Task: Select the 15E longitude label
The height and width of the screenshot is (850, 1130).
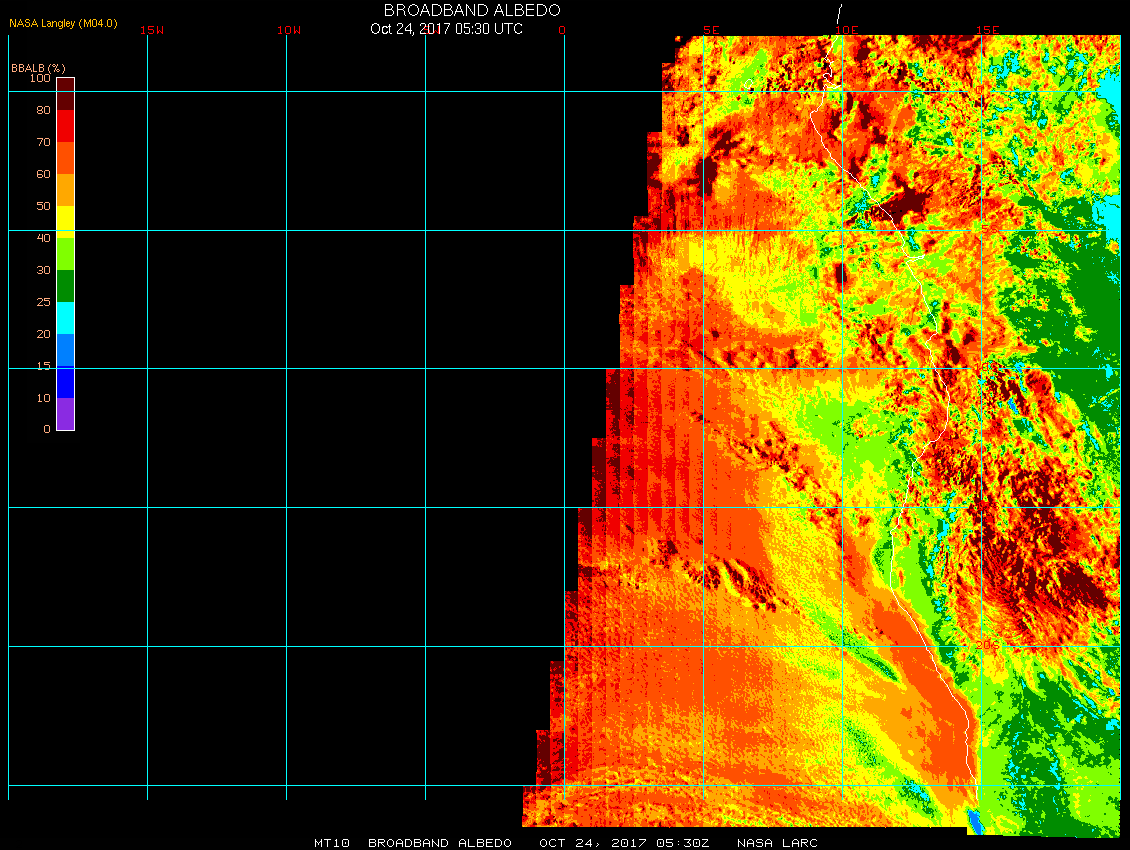Action: click(x=987, y=30)
